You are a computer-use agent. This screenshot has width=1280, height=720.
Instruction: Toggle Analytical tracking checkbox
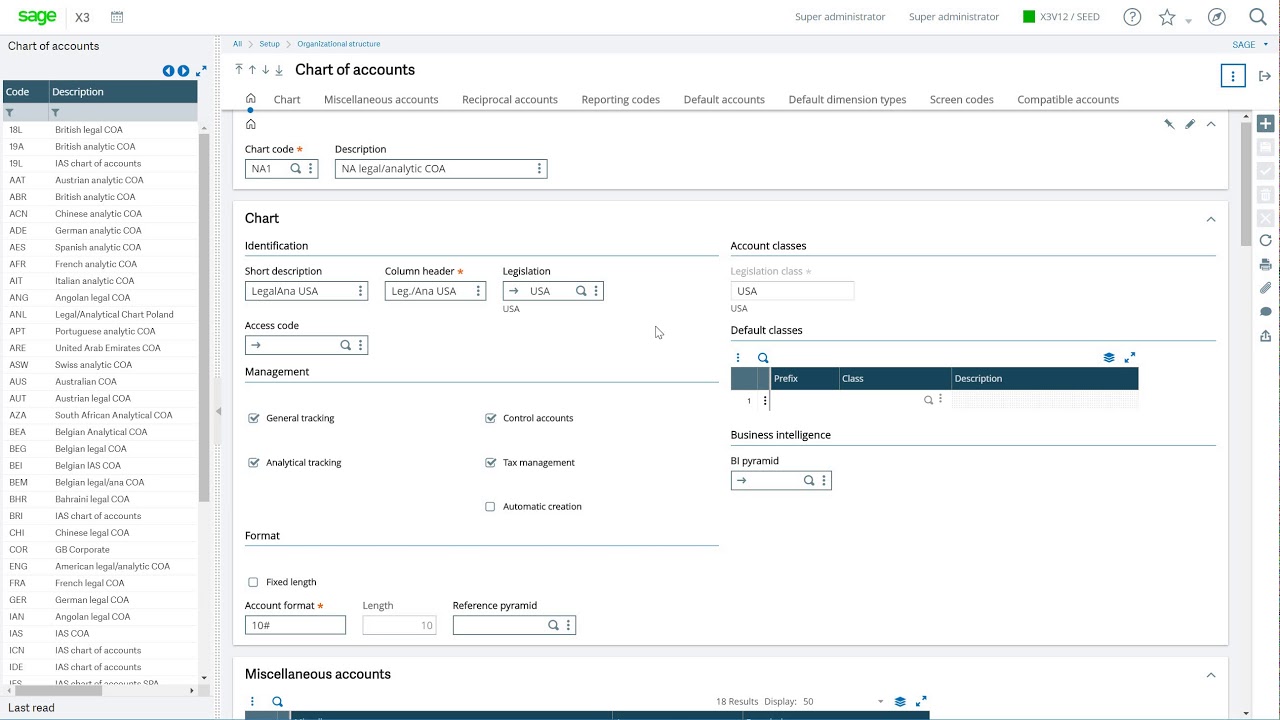254,463
